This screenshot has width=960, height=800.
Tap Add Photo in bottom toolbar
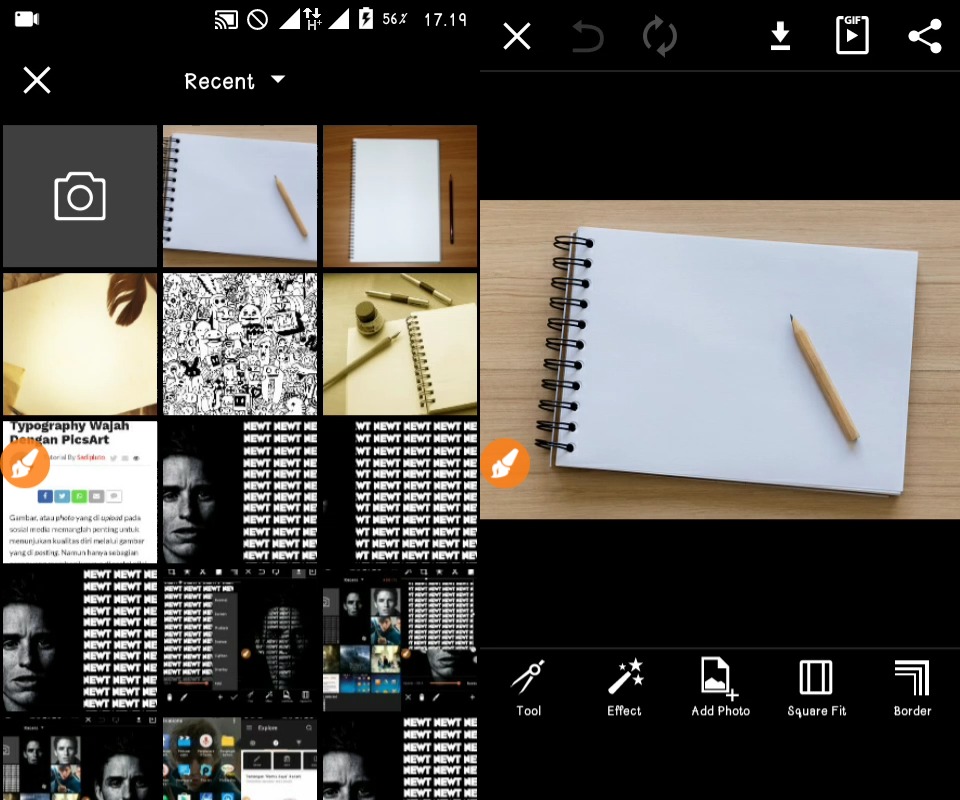coord(720,688)
